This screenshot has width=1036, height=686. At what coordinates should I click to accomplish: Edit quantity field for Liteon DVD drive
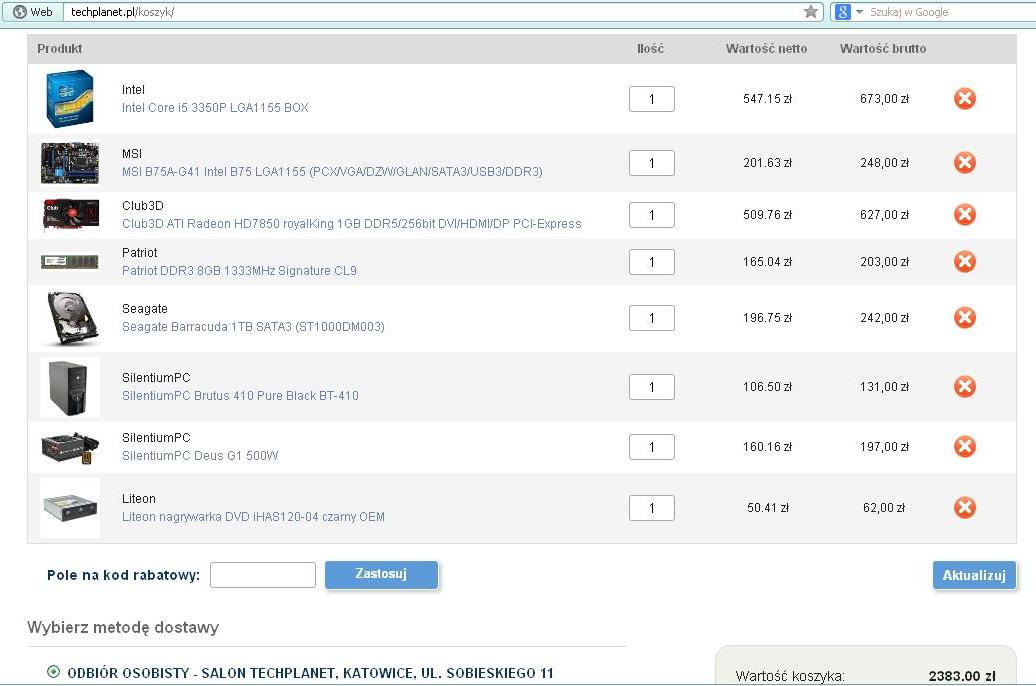651,508
